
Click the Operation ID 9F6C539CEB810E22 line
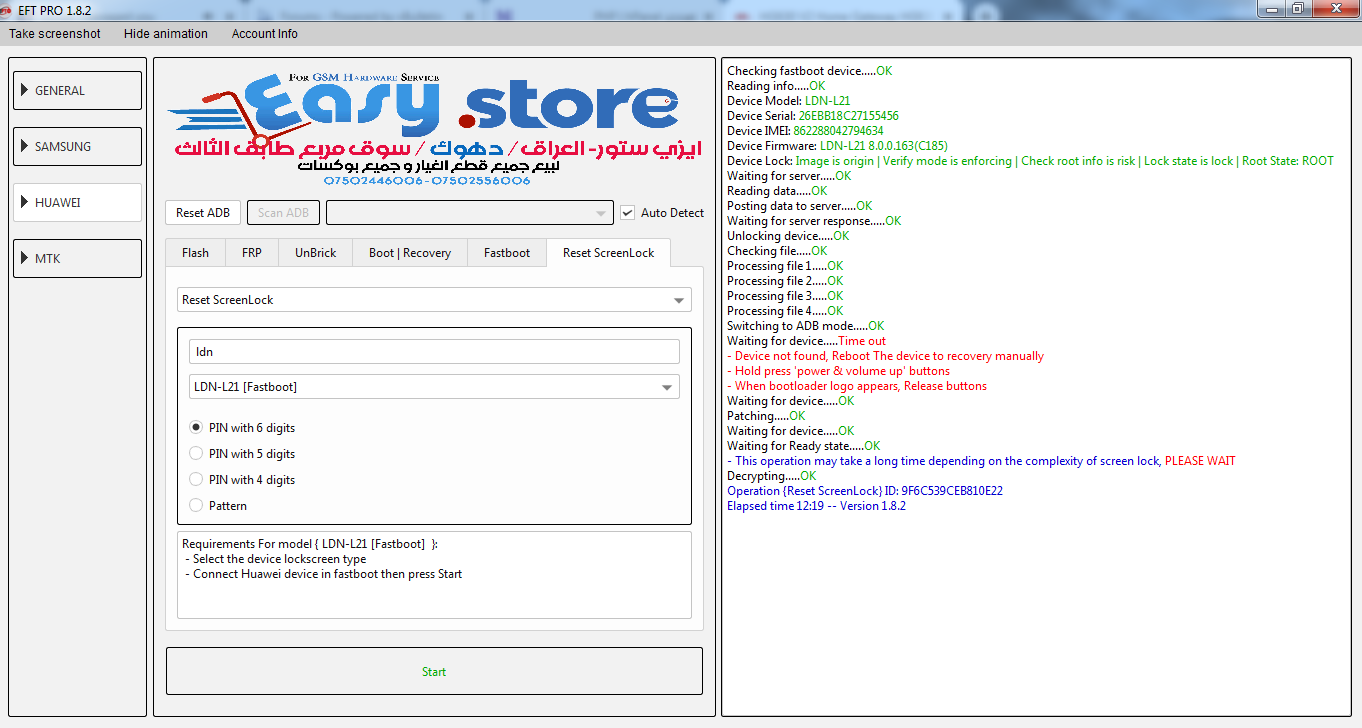point(865,491)
